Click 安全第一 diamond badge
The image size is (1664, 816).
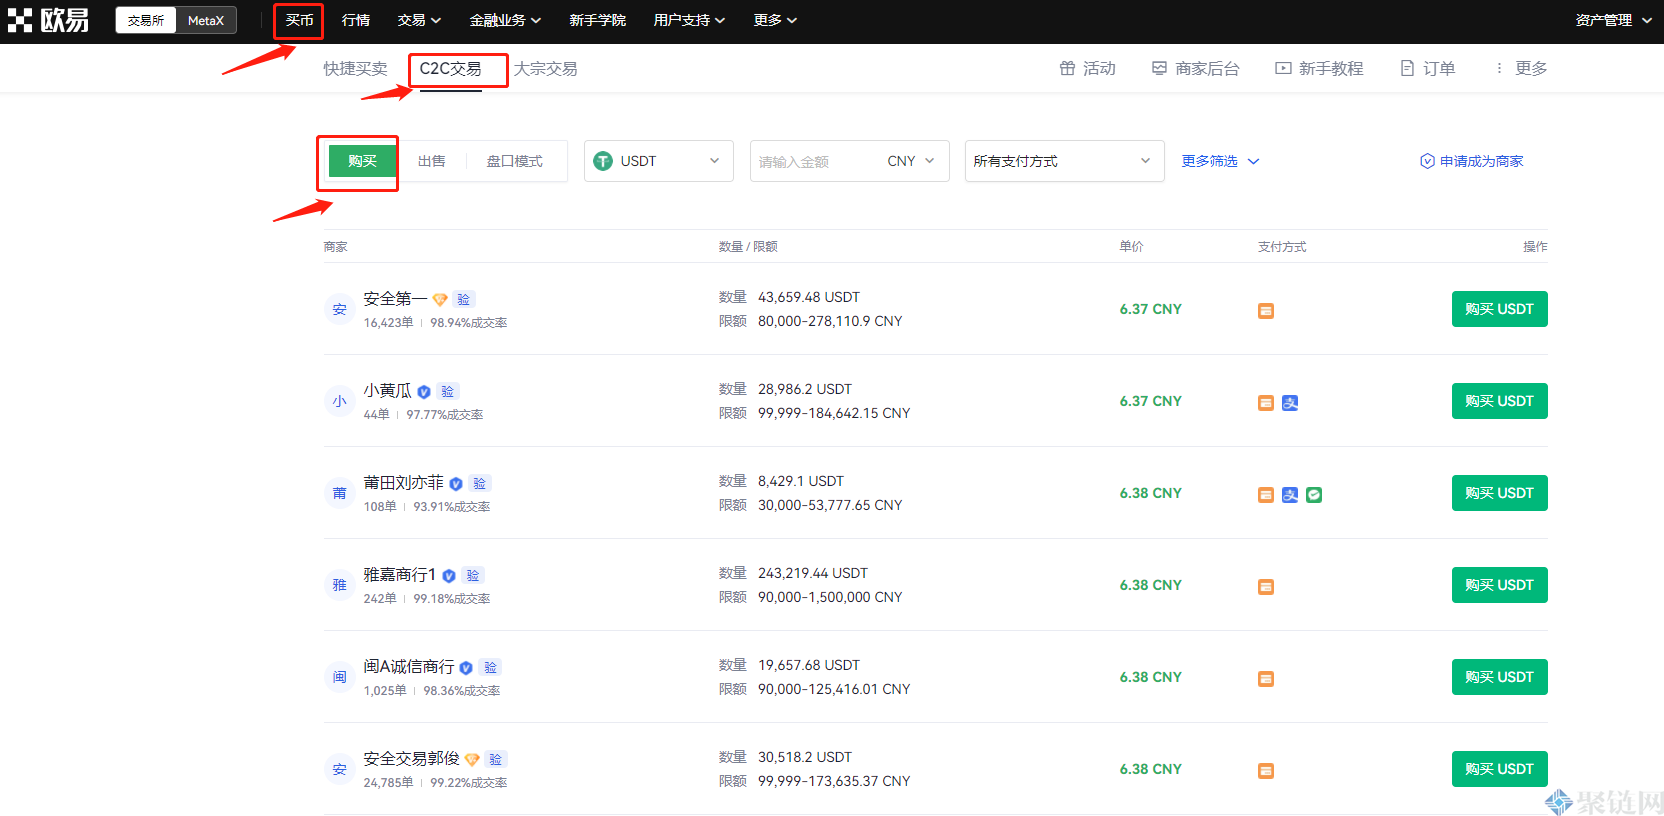[x=440, y=299]
